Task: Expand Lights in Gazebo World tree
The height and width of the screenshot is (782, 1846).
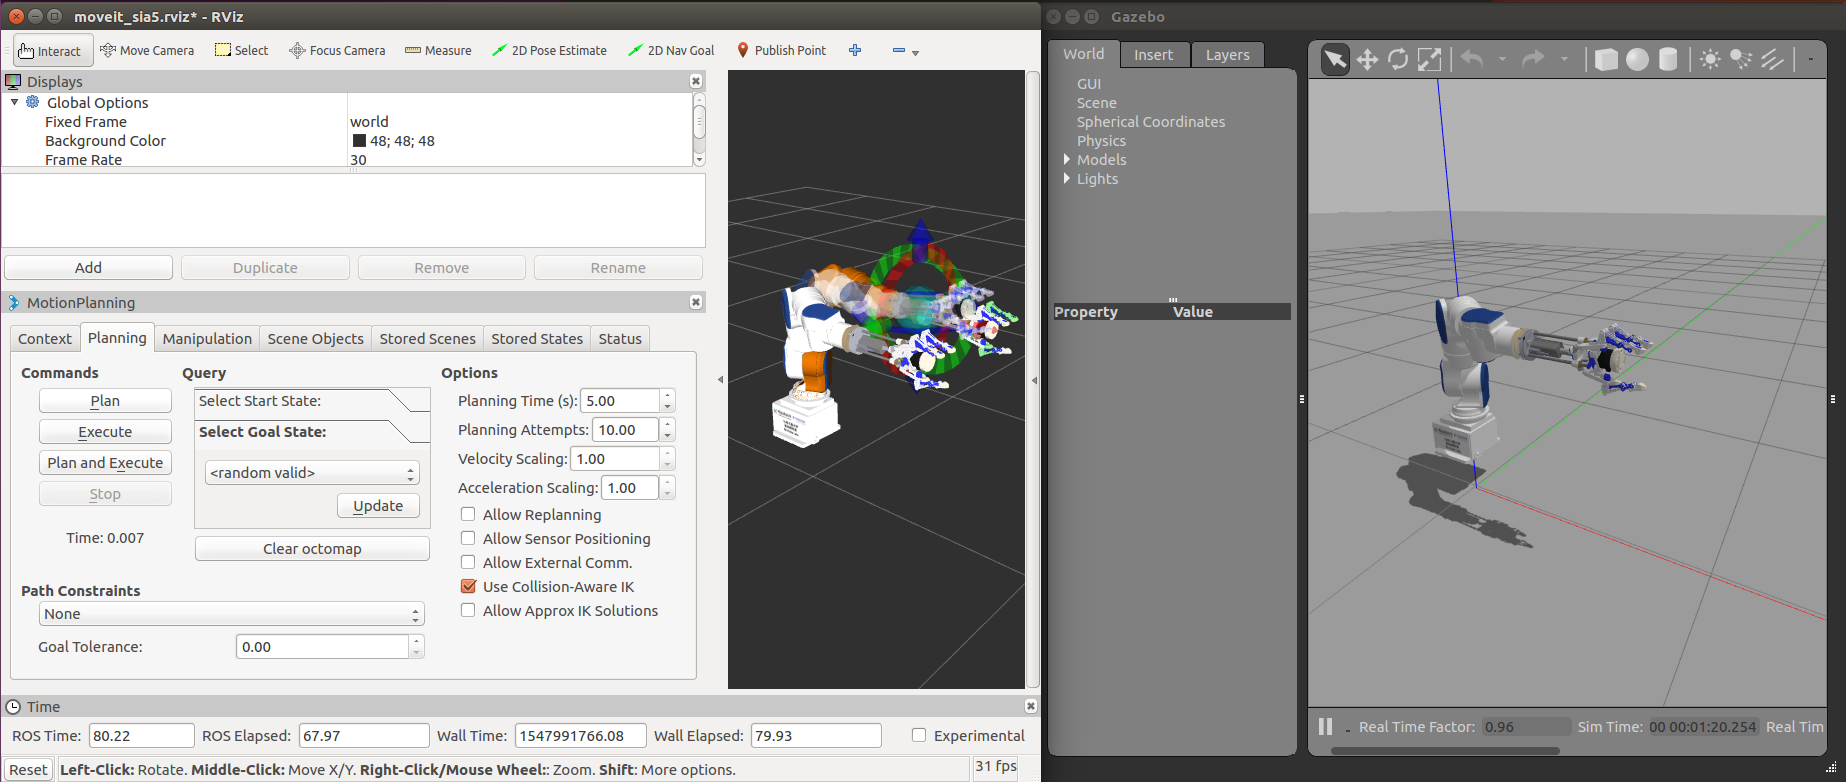Action: (1067, 179)
